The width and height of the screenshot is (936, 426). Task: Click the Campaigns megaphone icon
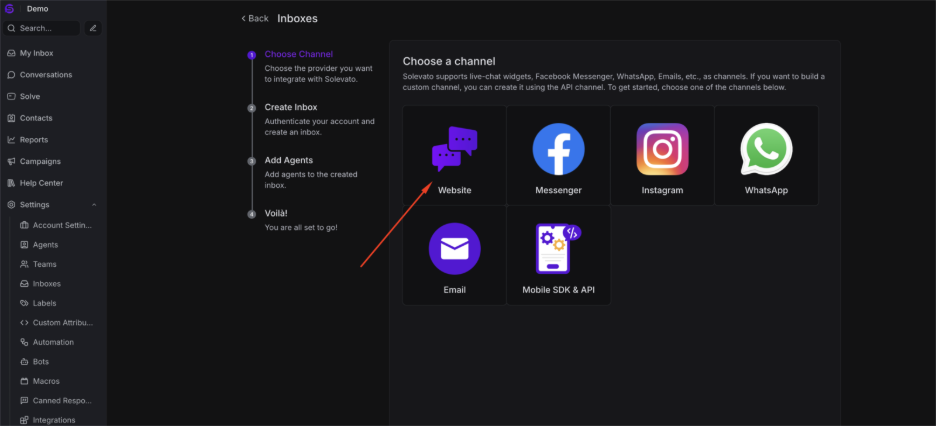pos(11,161)
